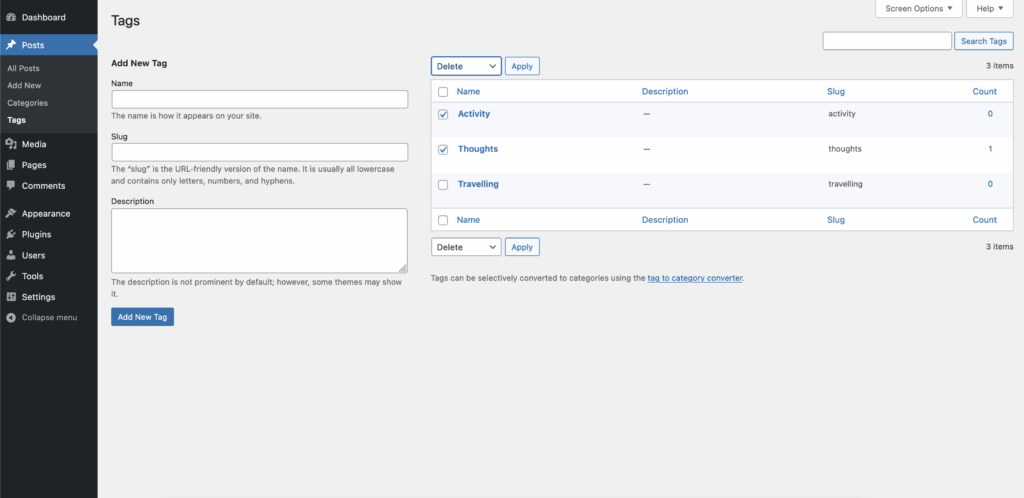Image resolution: width=1024 pixels, height=498 pixels.
Task: Open Tags submenu item
Action: tap(16, 120)
